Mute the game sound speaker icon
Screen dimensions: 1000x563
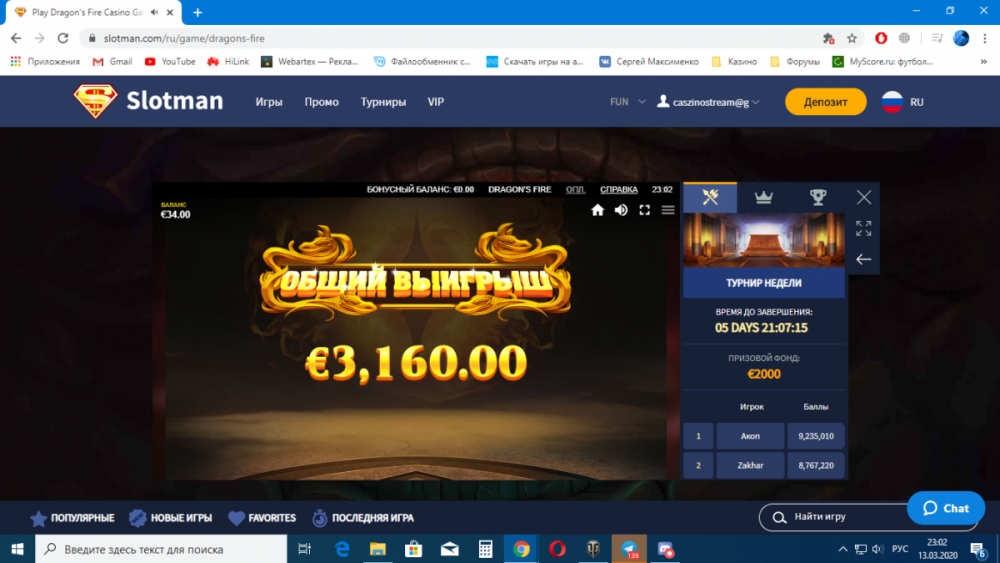point(621,210)
